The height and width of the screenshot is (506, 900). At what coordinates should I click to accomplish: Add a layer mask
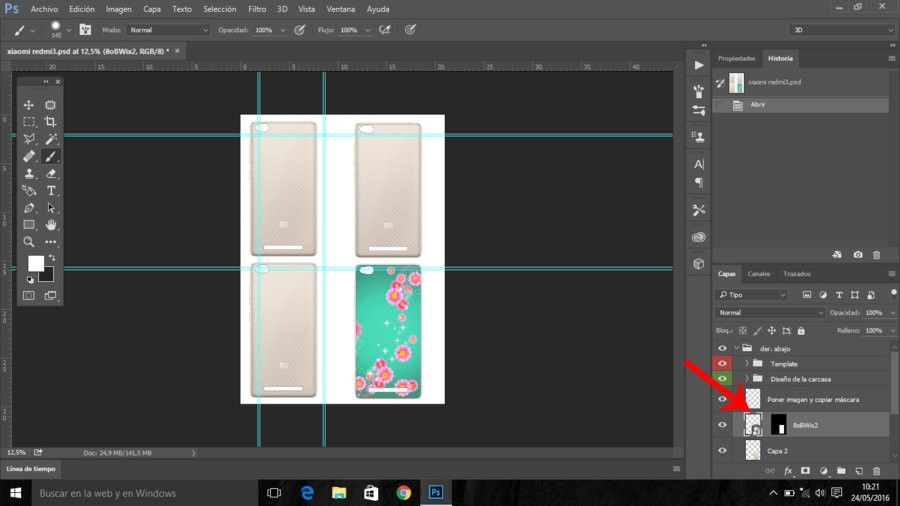tap(805, 471)
